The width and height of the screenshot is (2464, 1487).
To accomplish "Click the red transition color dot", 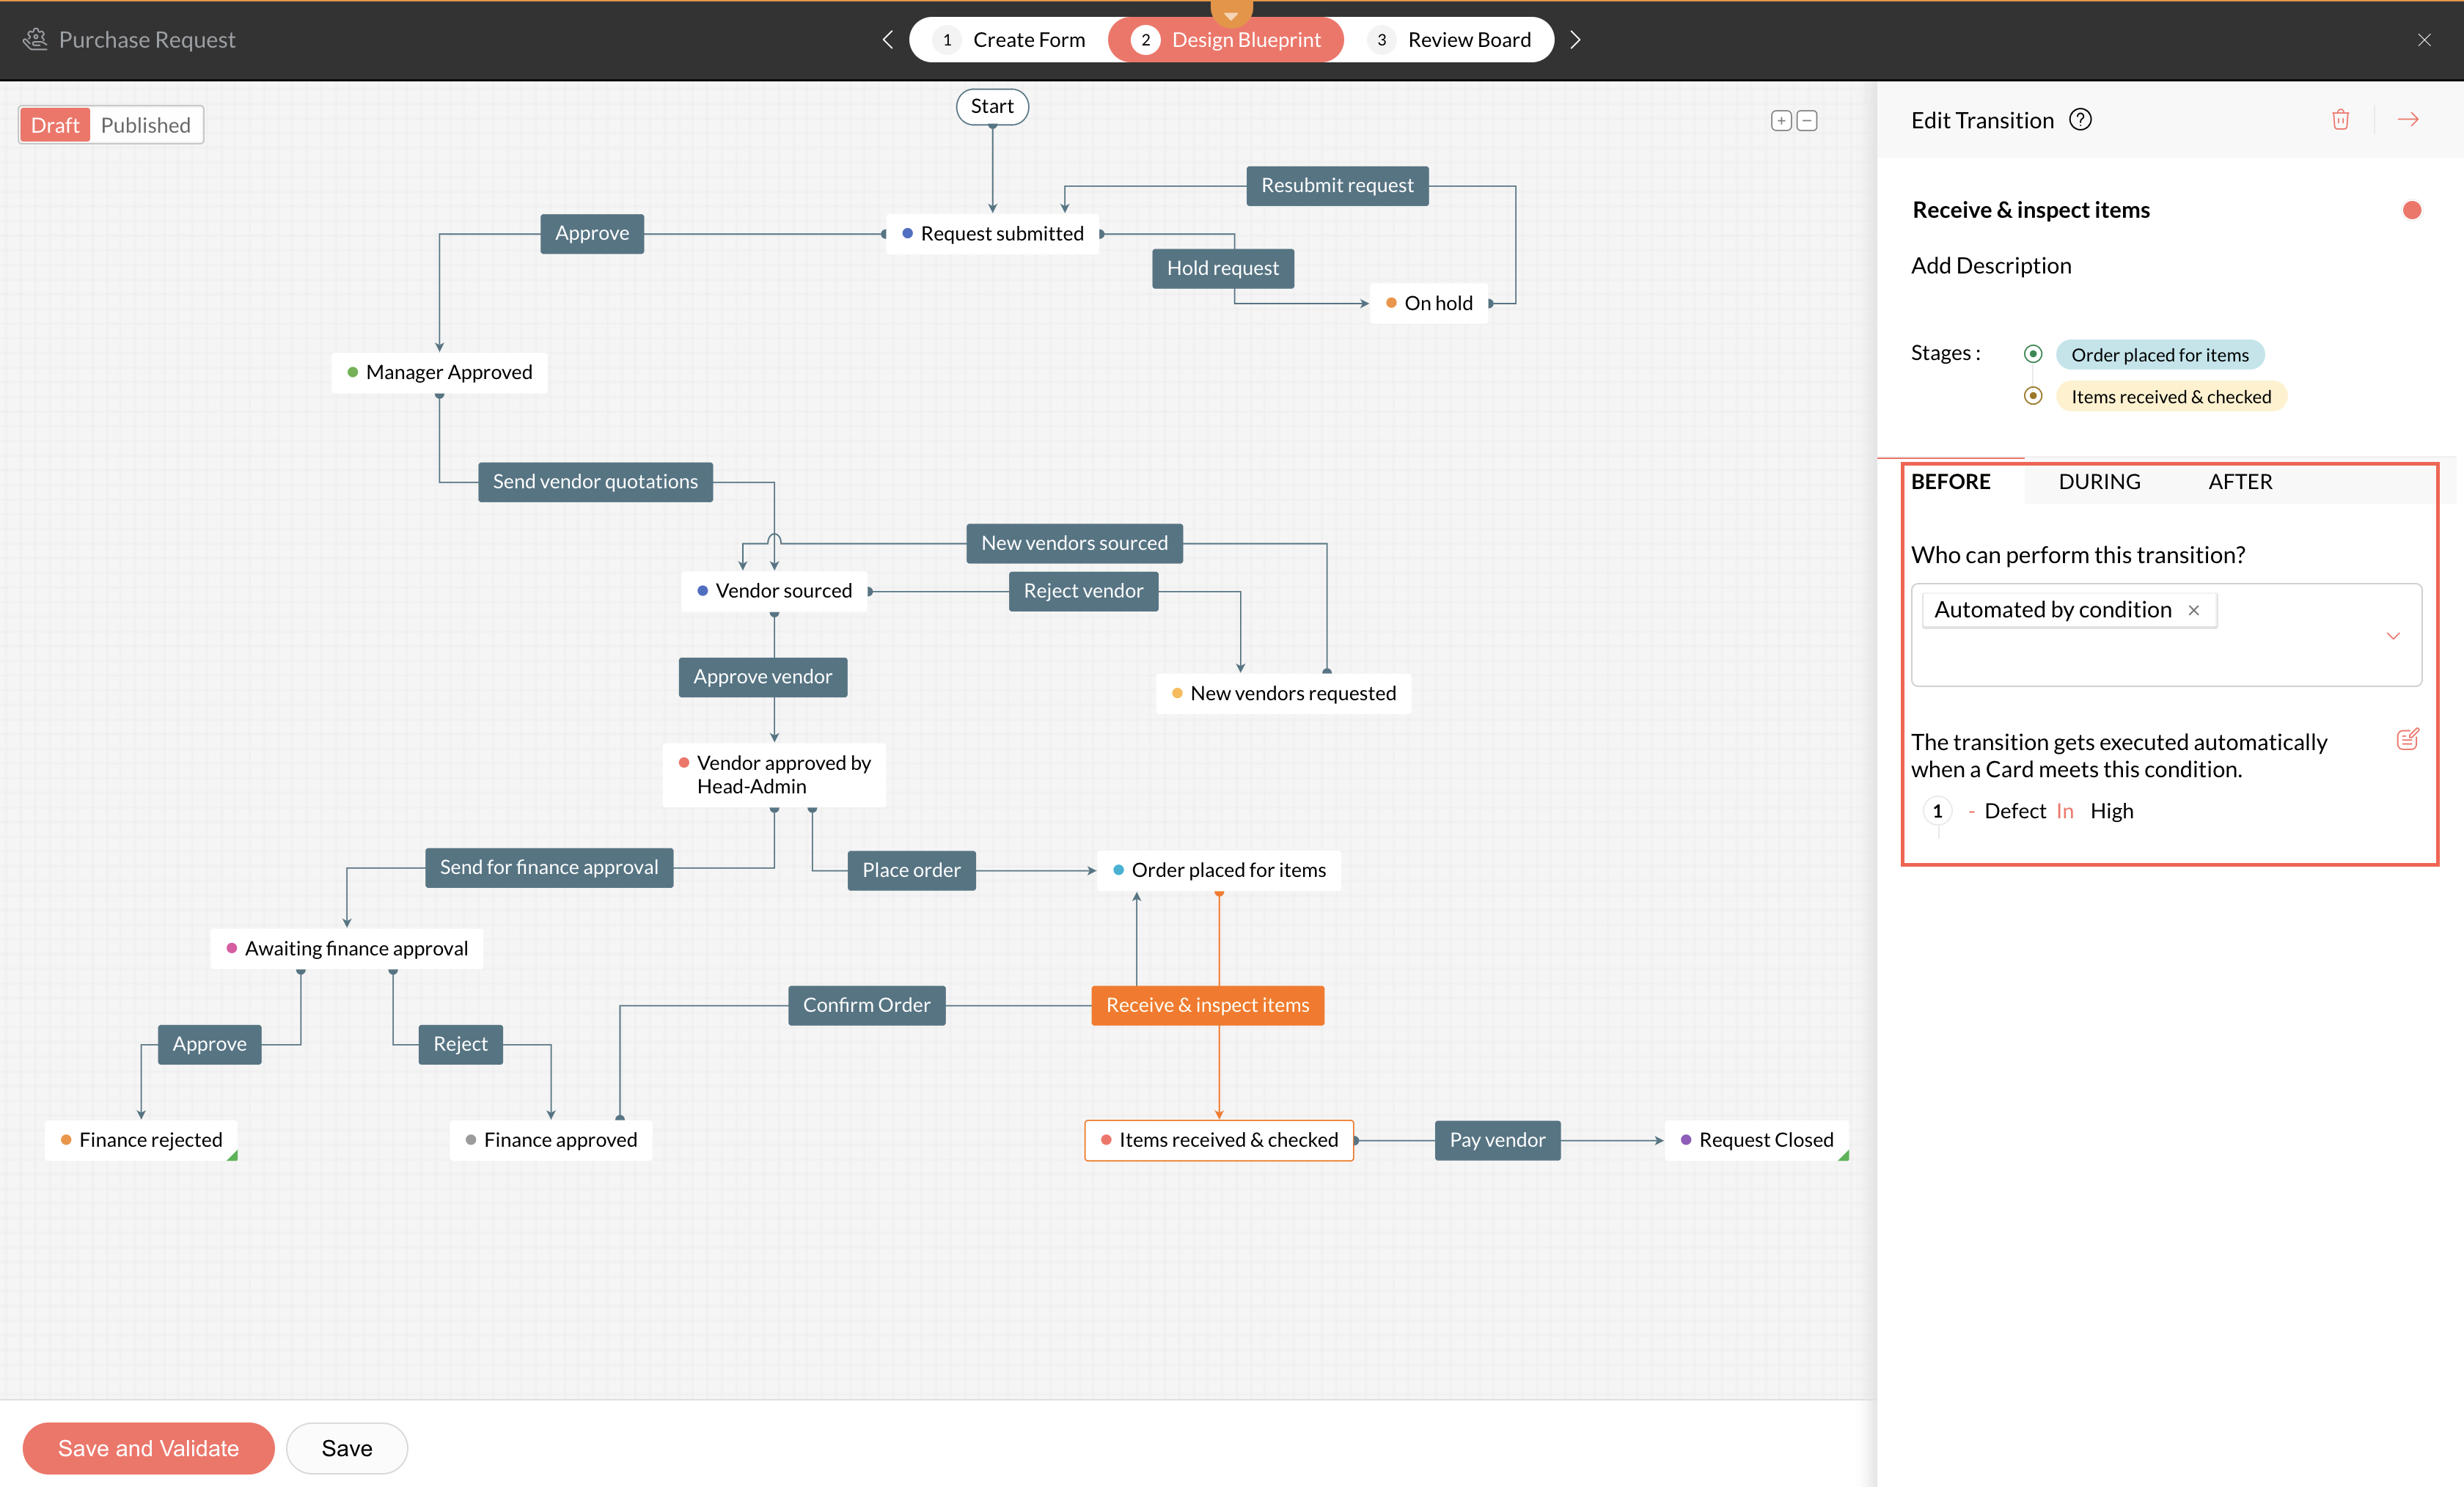I will (2411, 210).
